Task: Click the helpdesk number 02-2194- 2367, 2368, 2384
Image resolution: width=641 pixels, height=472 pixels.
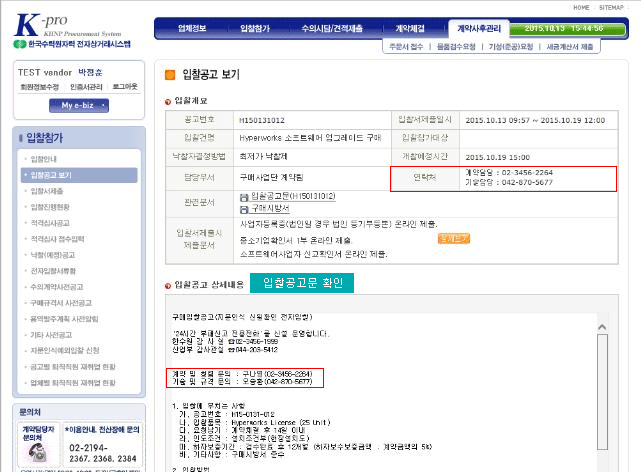Action: 103,453
